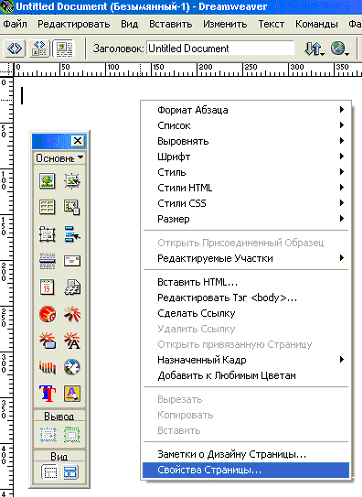Screen dimensions: 362x497
Task: Click the red-blue double T icon
Action: [x=47, y=394]
